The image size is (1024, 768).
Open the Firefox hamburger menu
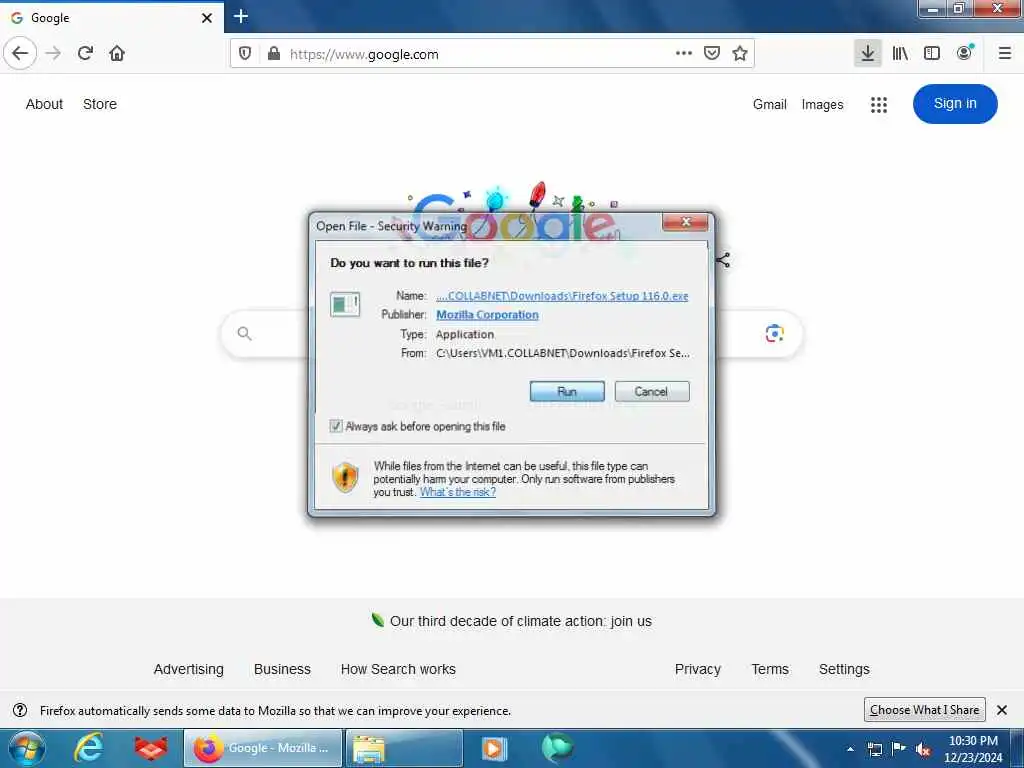click(1005, 54)
